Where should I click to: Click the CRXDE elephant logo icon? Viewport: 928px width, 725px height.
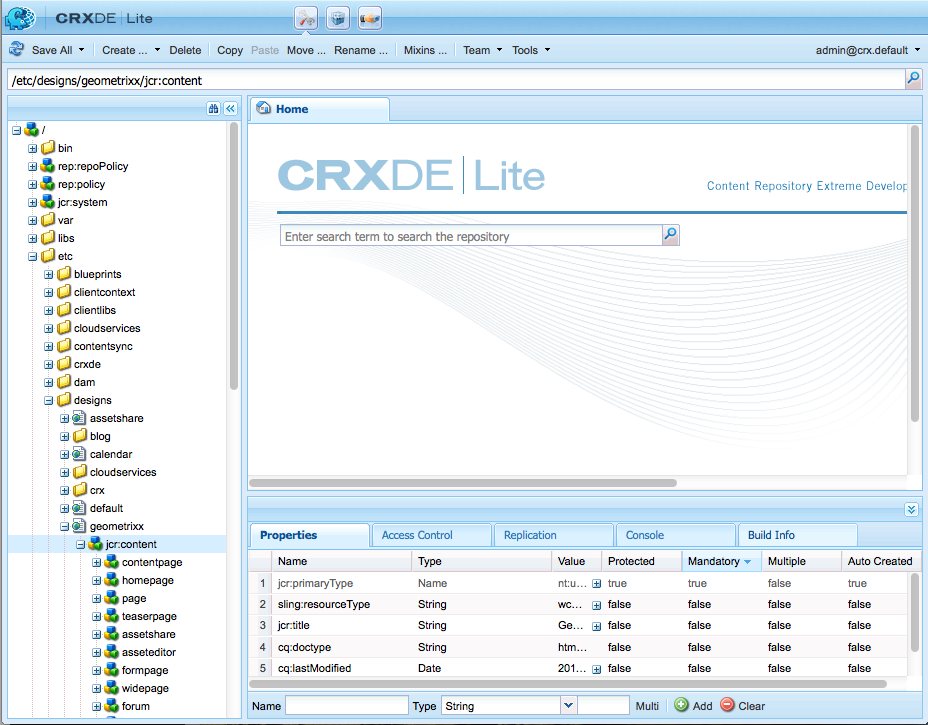(20, 18)
